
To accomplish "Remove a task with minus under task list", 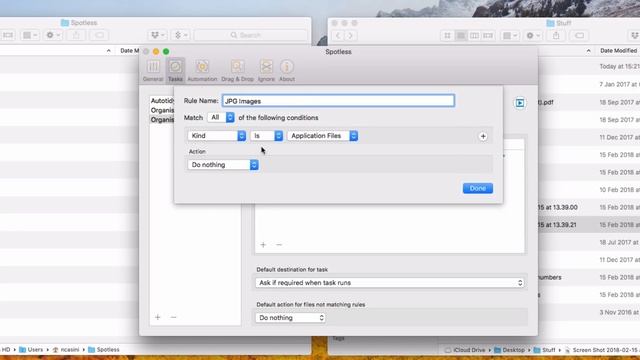I will pos(173,317).
